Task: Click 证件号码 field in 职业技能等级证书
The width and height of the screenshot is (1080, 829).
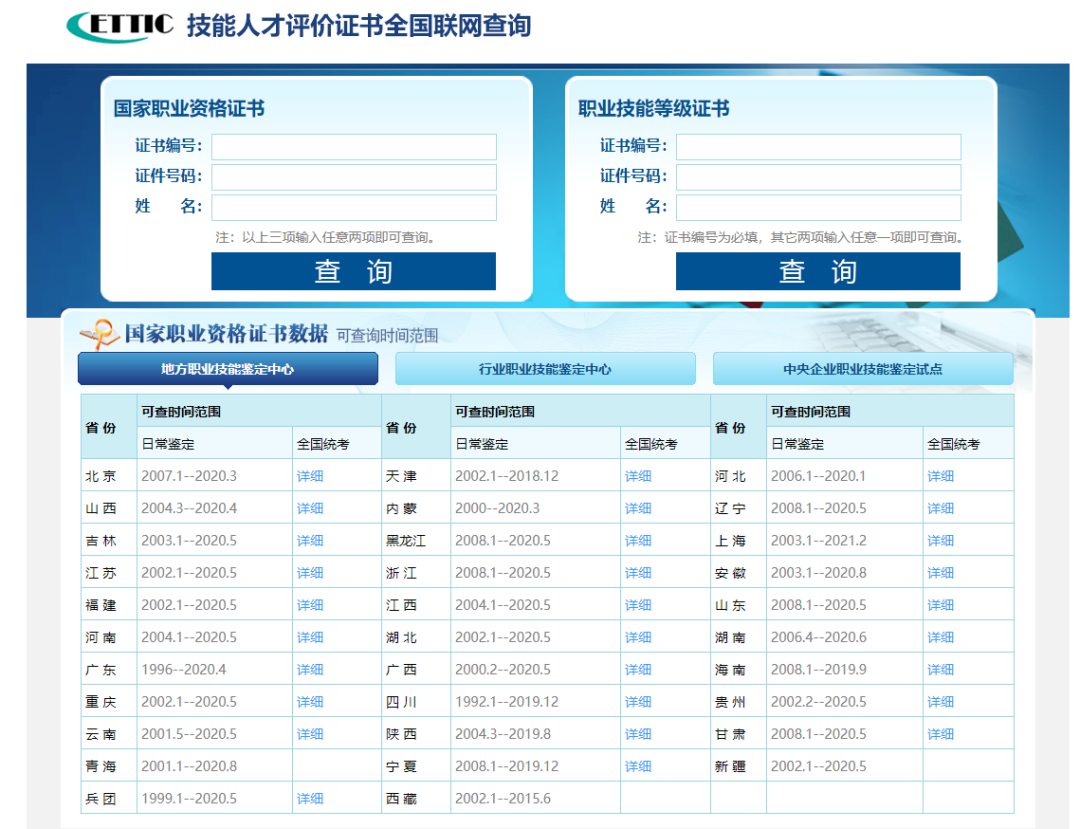Action: tap(818, 177)
